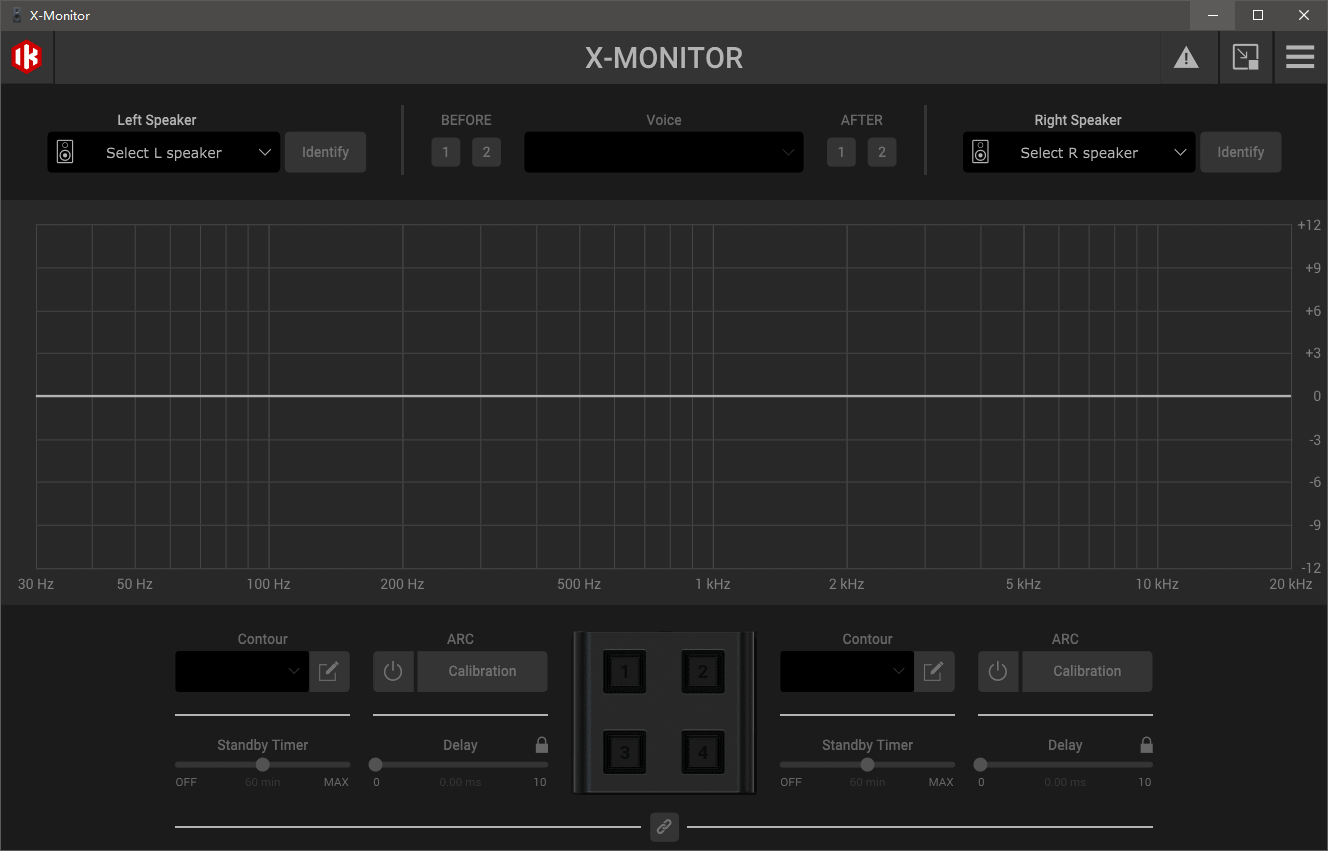Image resolution: width=1328 pixels, height=851 pixels.
Task: Expand the left Contour dropdown
Action: click(x=242, y=672)
